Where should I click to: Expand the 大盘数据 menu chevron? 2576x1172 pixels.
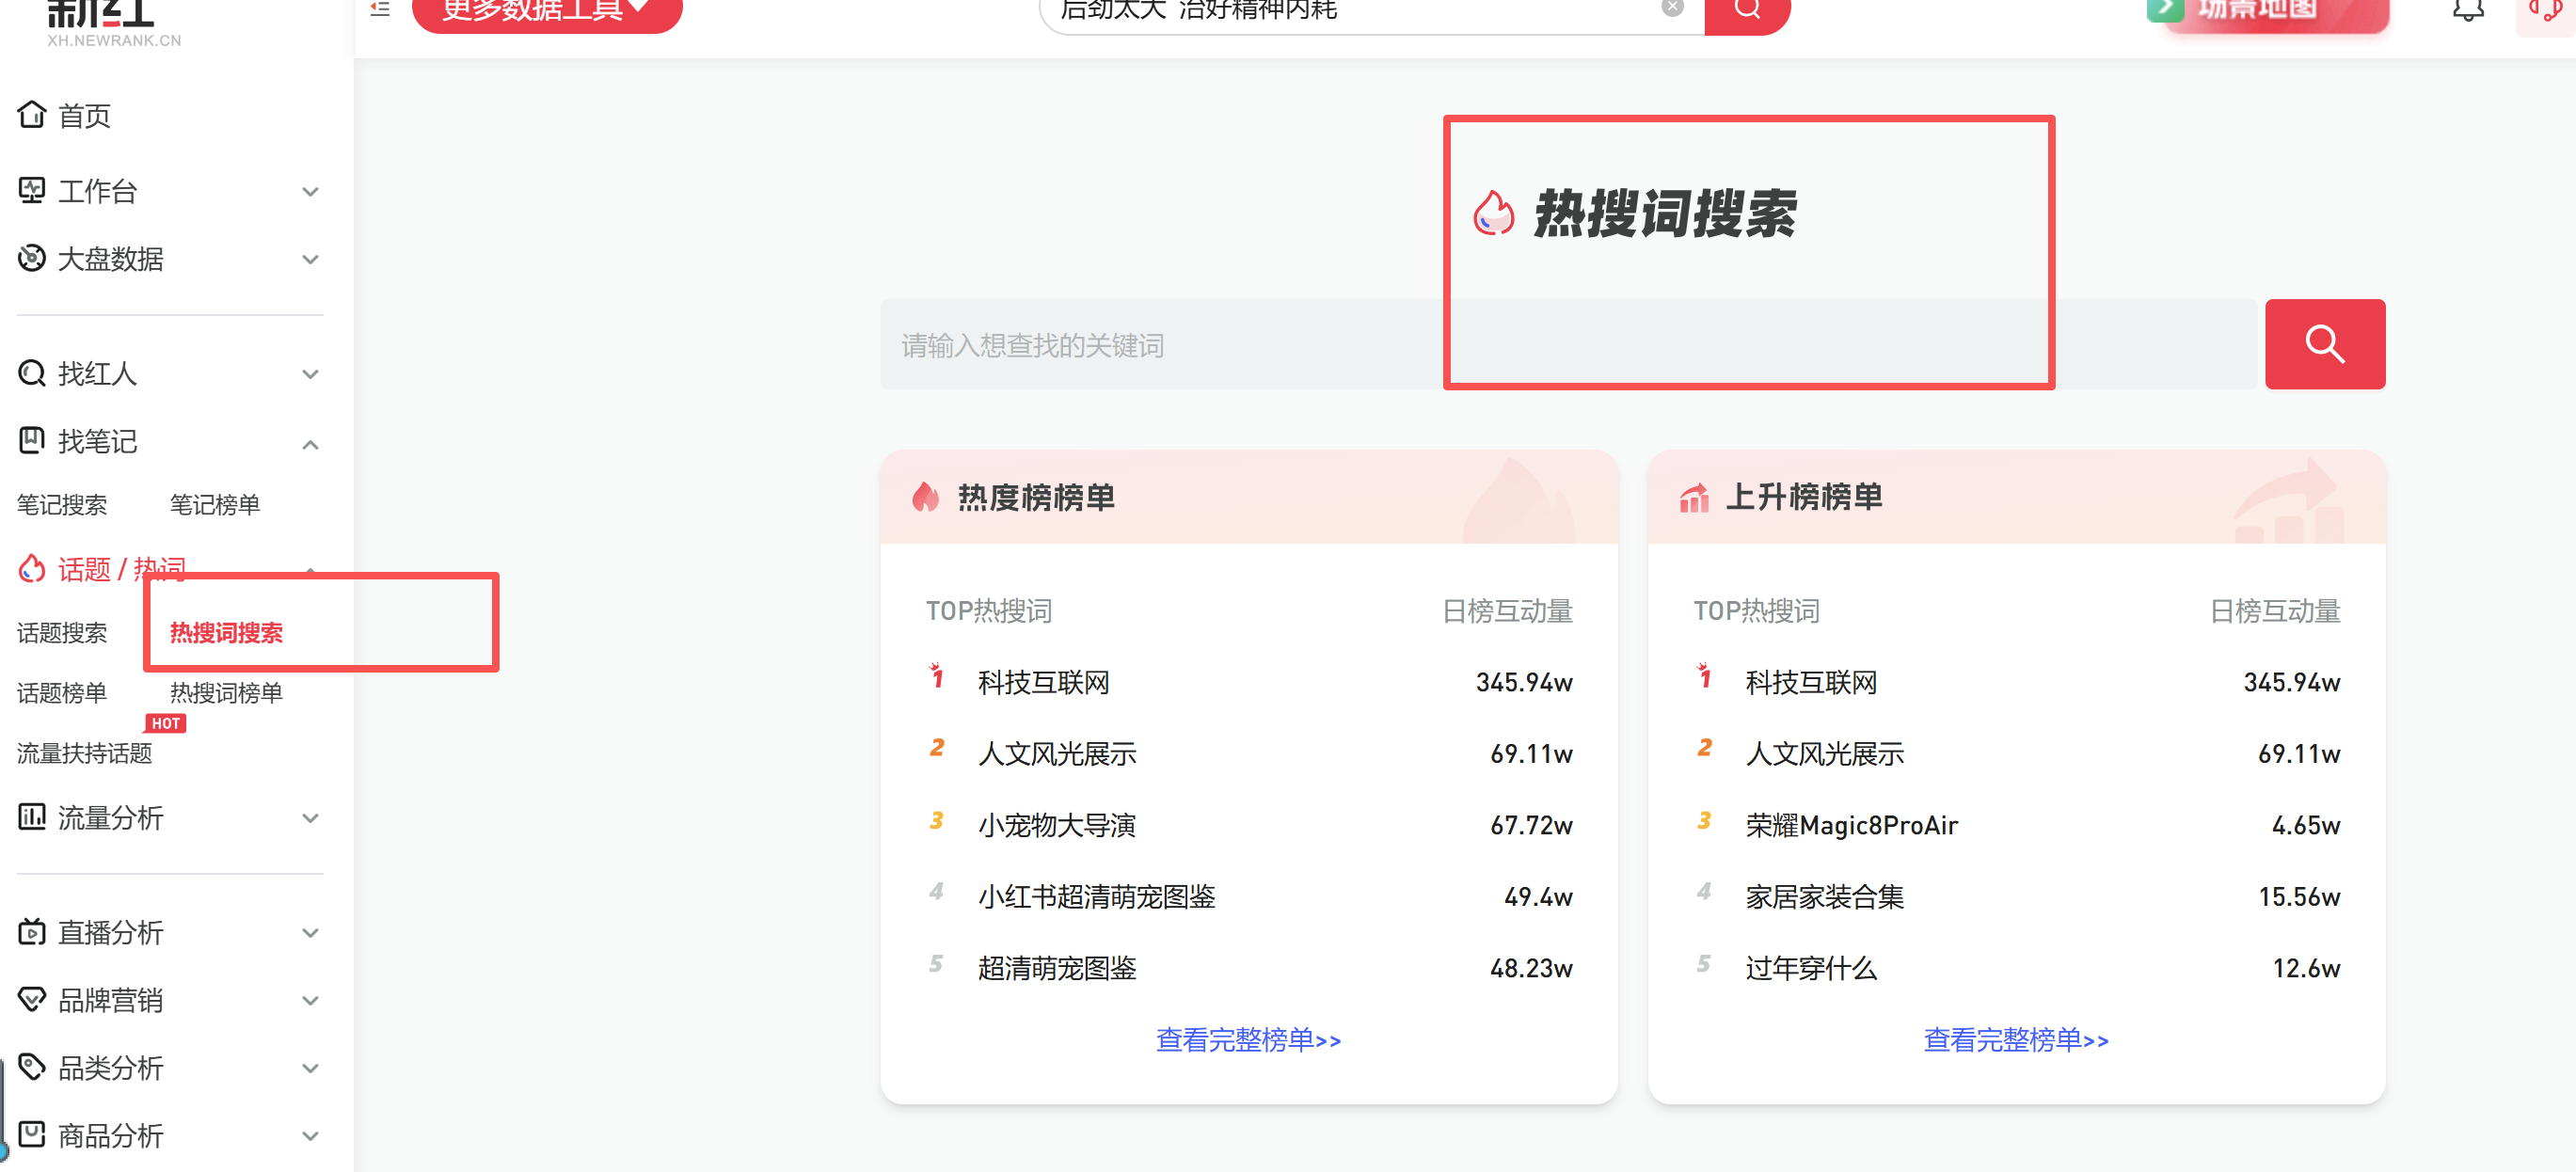310,259
